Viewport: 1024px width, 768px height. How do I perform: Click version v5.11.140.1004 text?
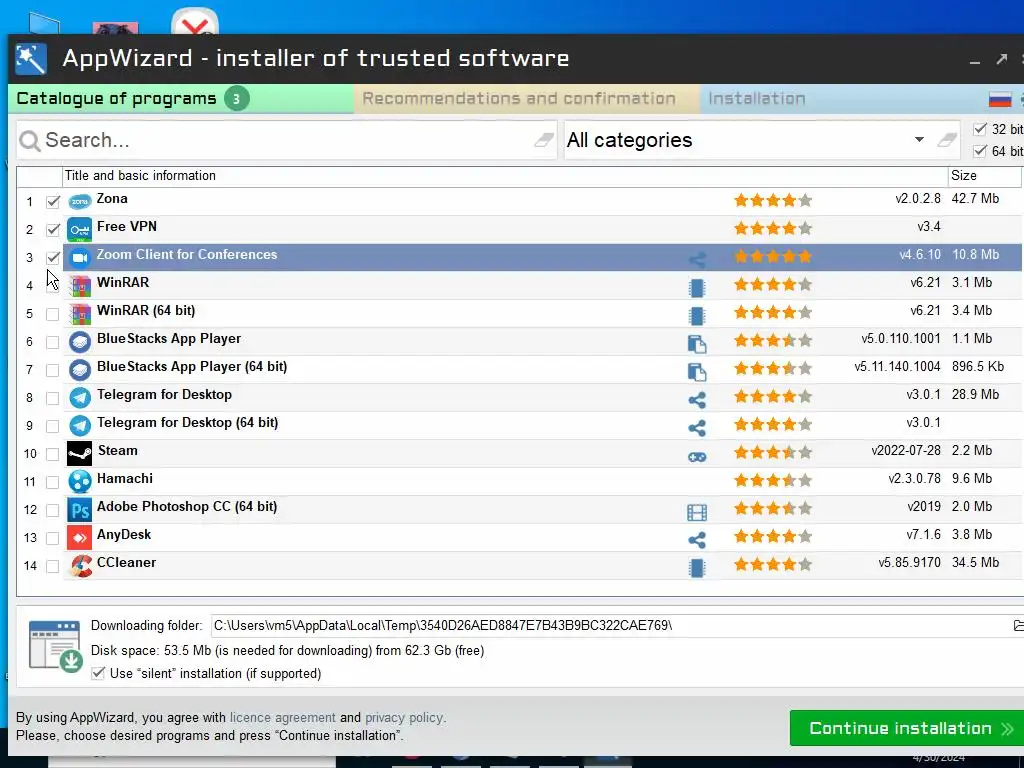(x=897, y=366)
